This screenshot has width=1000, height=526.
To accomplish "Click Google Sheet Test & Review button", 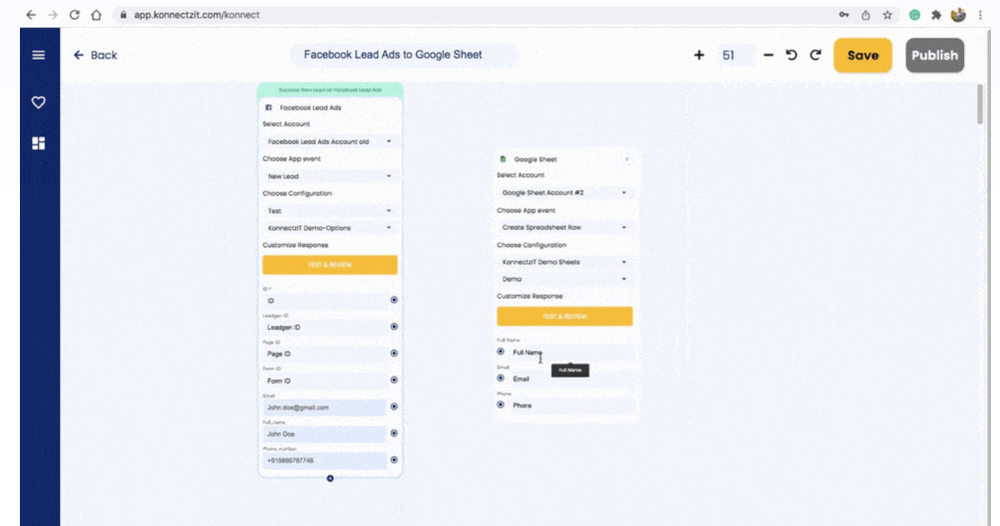I will 564,316.
